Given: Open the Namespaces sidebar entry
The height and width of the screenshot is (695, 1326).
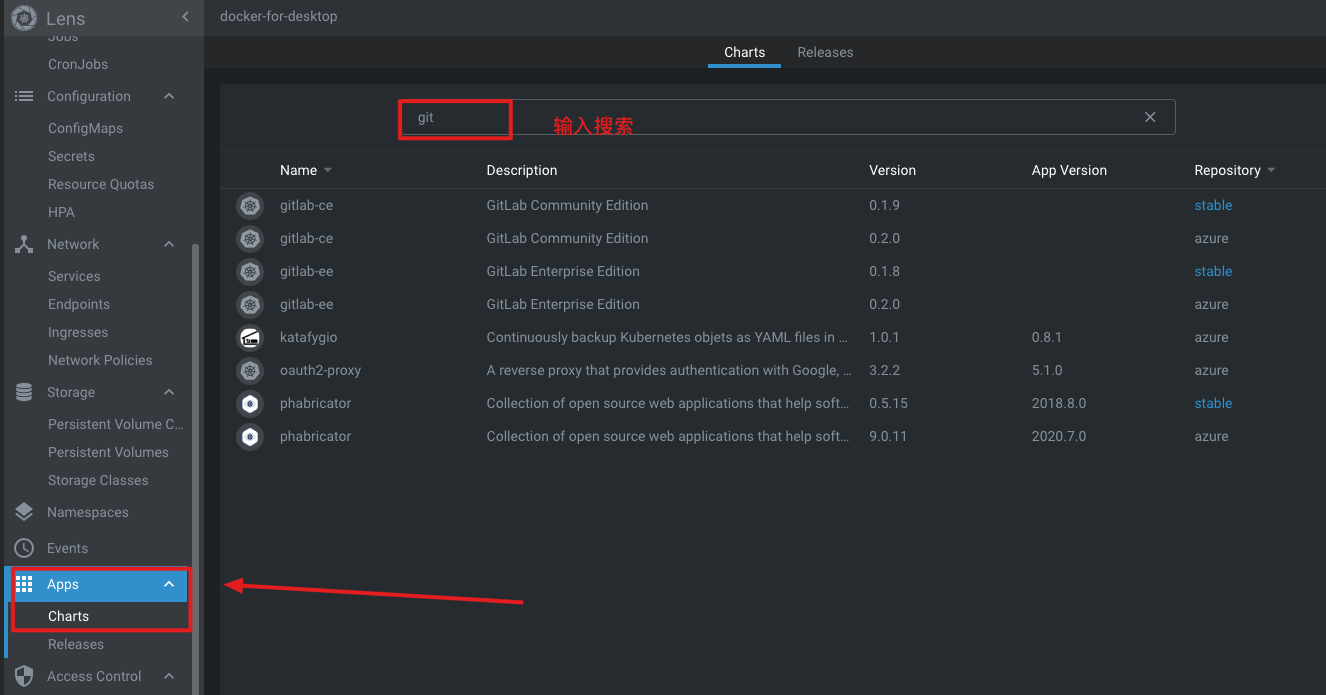Looking at the screenshot, I should pyautogui.click(x=88, y=512).
